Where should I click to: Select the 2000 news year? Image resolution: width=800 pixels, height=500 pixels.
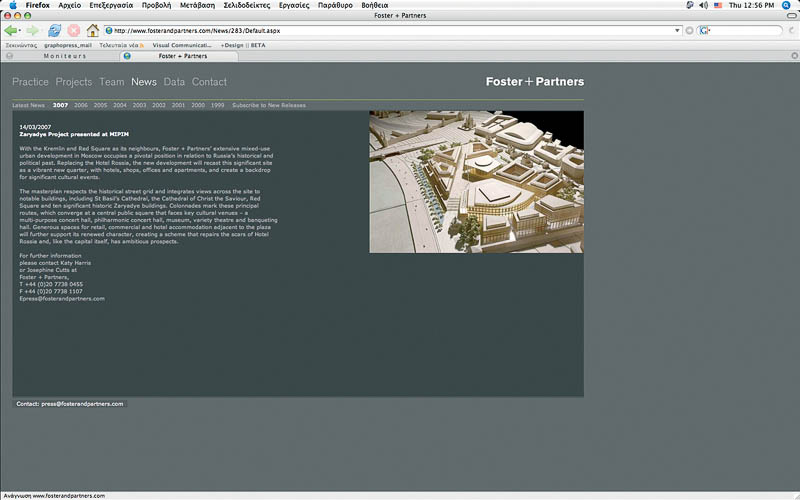(198, 105)
